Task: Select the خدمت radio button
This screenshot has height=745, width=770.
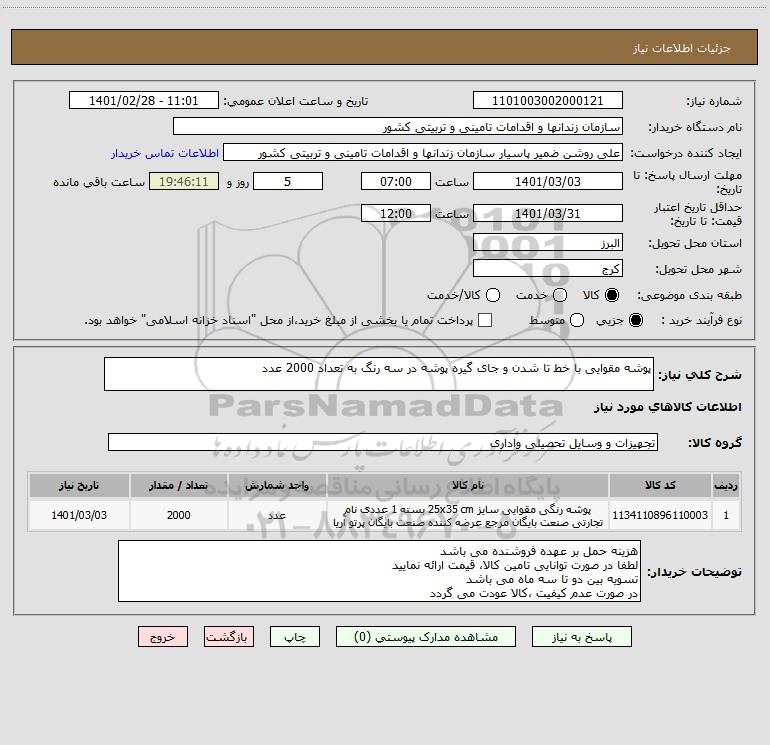Action: pyautogui.click(x=560, y=295)
